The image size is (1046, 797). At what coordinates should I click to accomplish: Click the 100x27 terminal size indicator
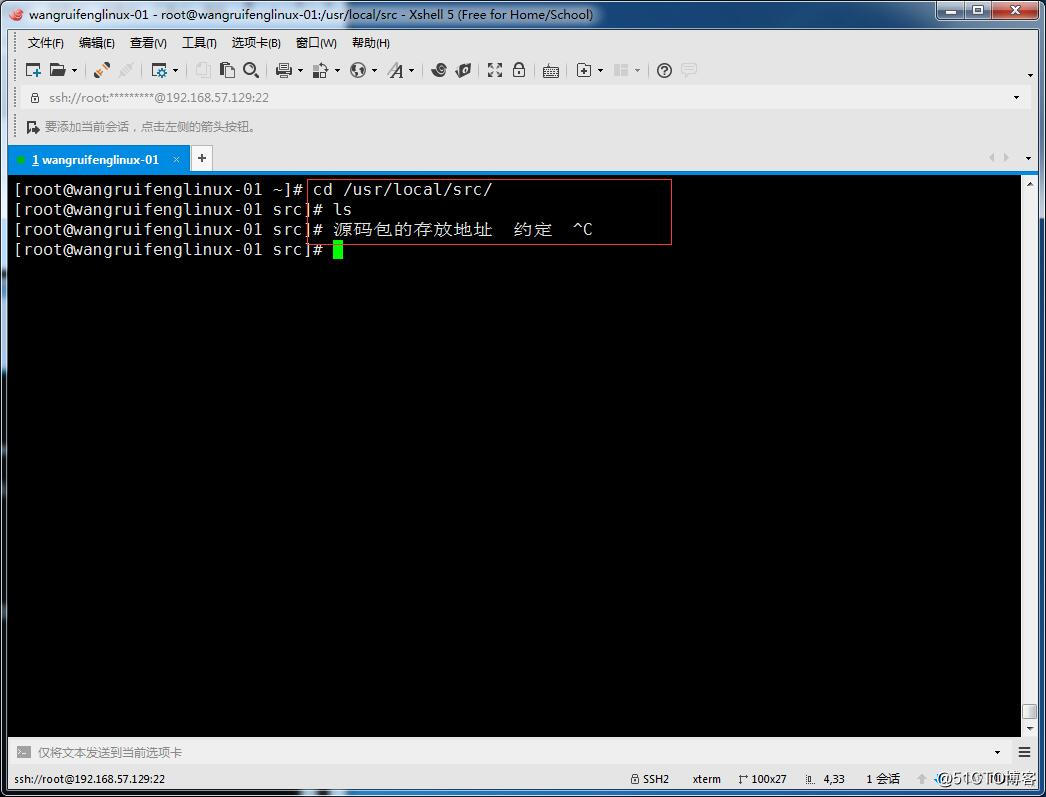[762, 778]
